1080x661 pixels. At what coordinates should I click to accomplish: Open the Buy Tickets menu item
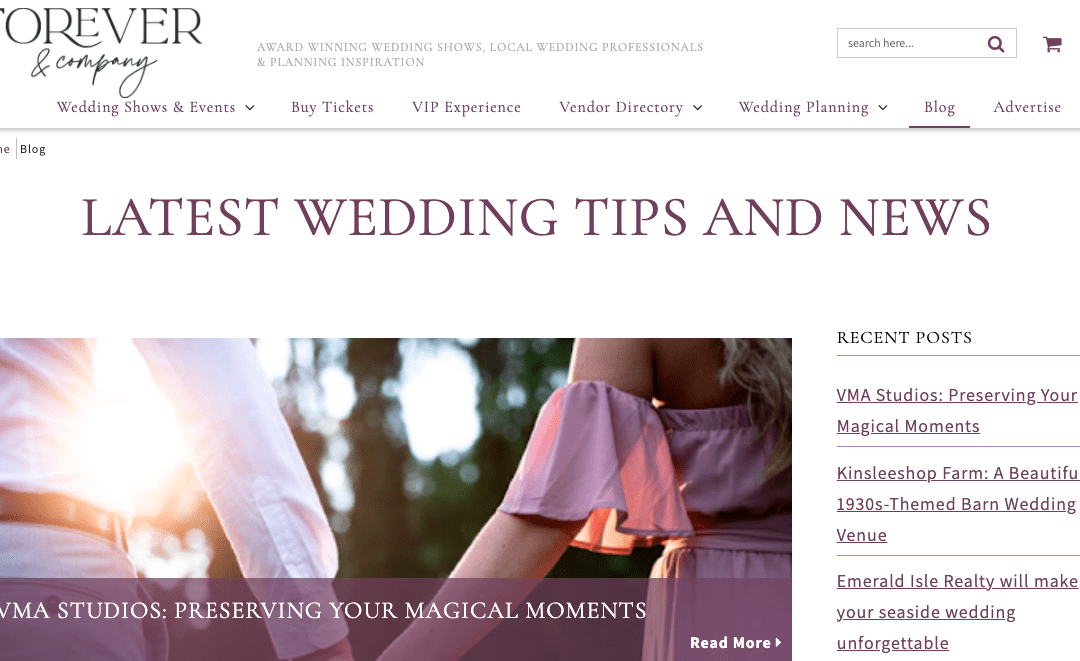pos(332,107)
